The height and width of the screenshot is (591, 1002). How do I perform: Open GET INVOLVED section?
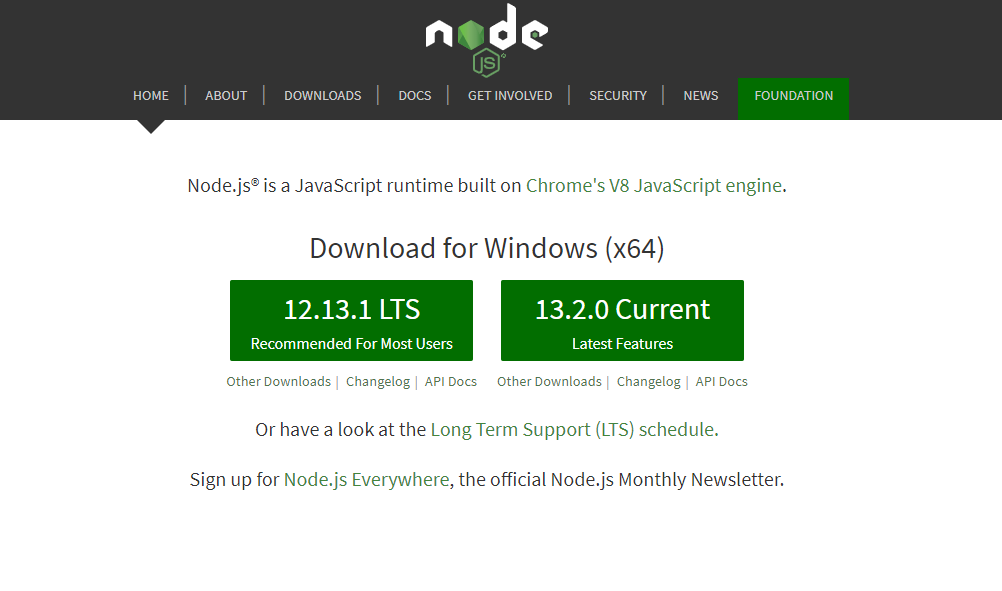click(510, 96)
